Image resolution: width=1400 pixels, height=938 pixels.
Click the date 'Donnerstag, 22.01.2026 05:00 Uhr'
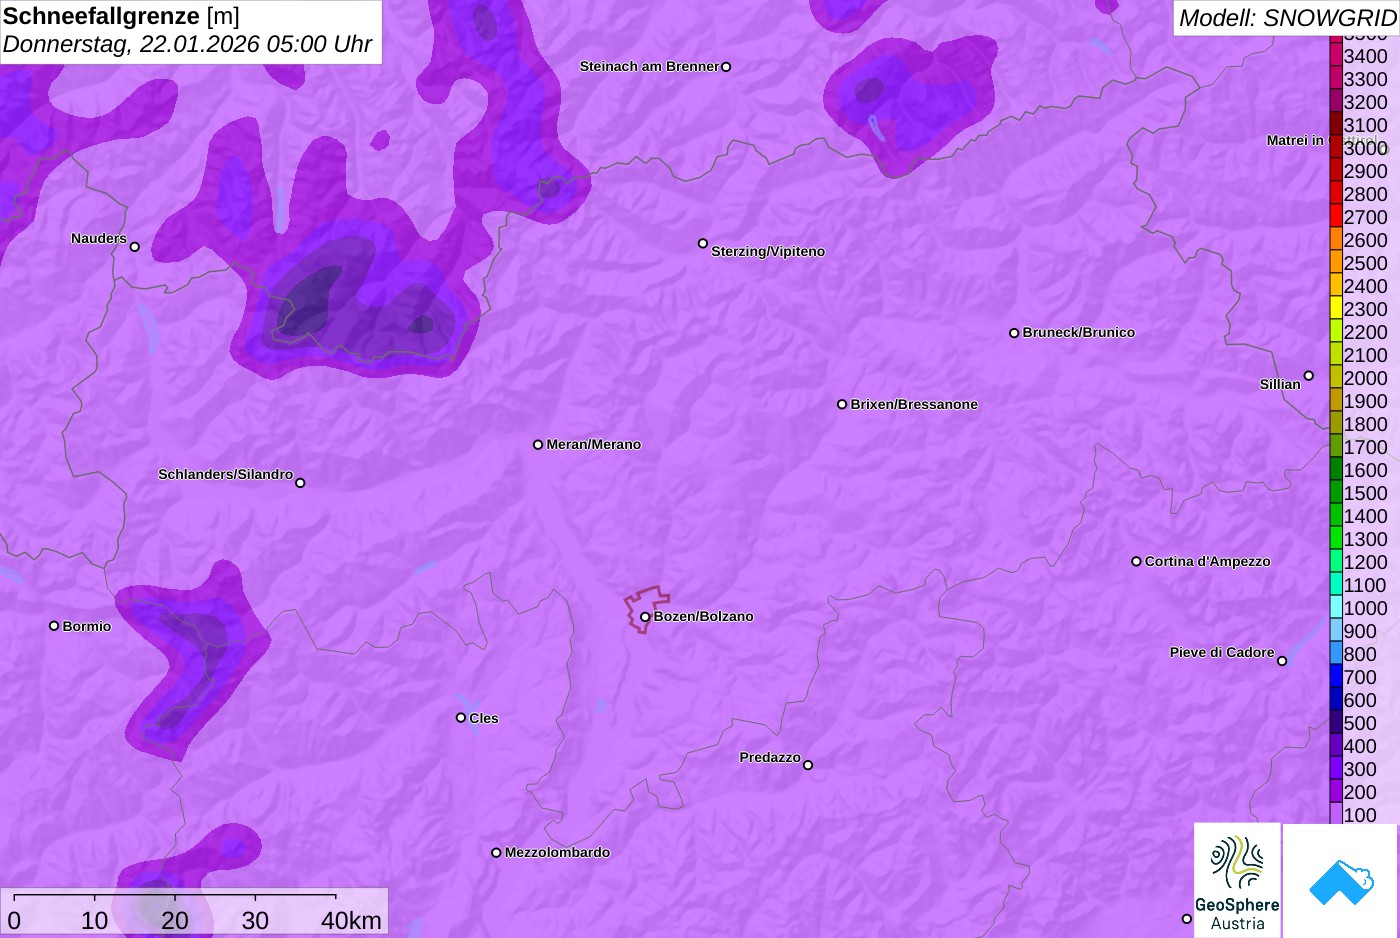pyautogui.click(x=187, y=45)
